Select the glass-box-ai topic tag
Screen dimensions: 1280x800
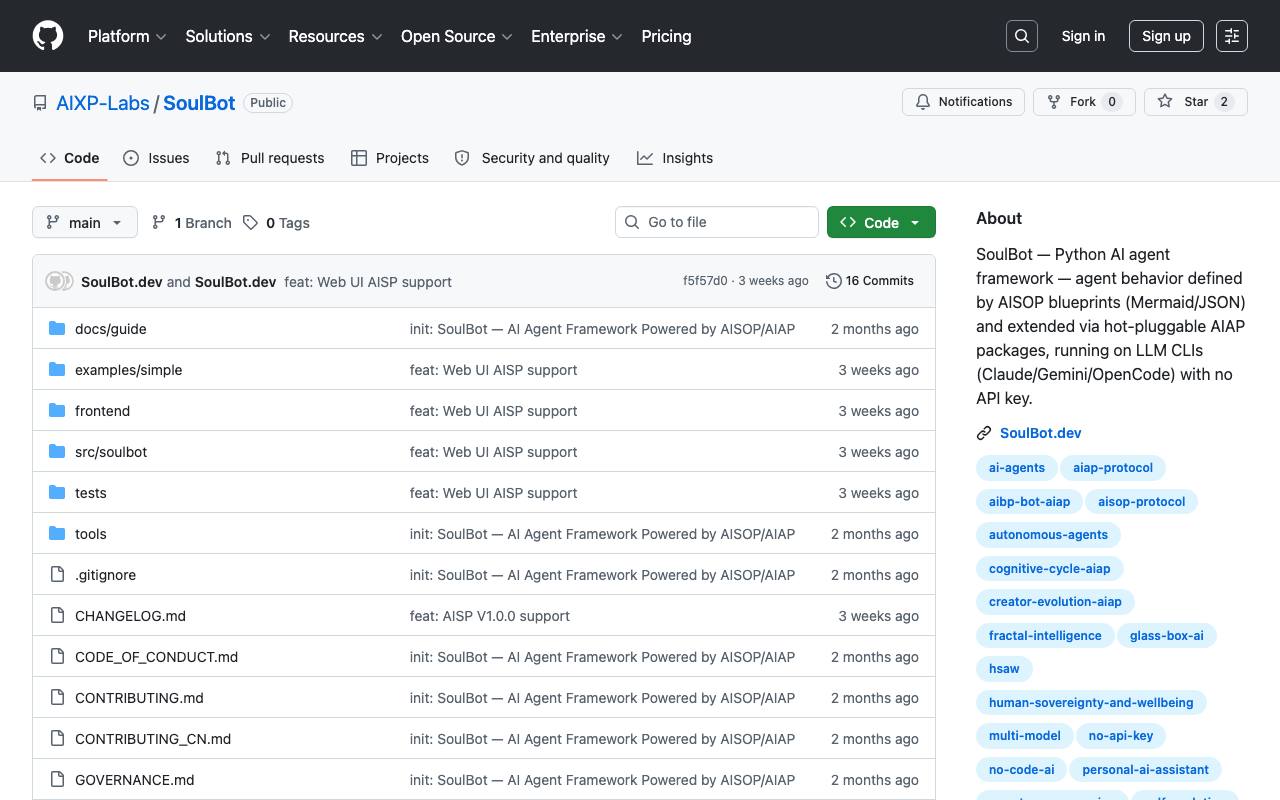coord(1167,636)
